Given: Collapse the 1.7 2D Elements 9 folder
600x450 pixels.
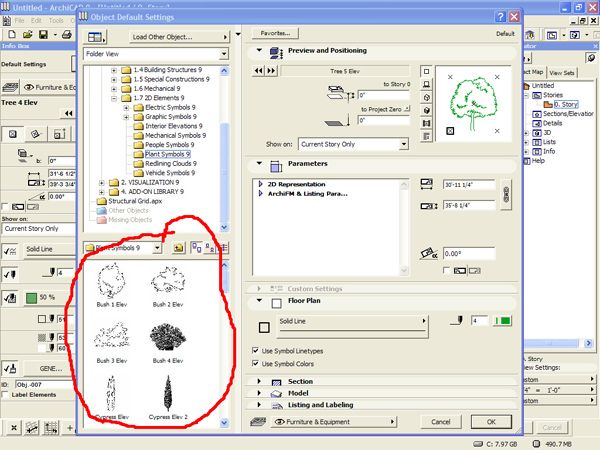Looking at the screenshot, I should (114, 98).
